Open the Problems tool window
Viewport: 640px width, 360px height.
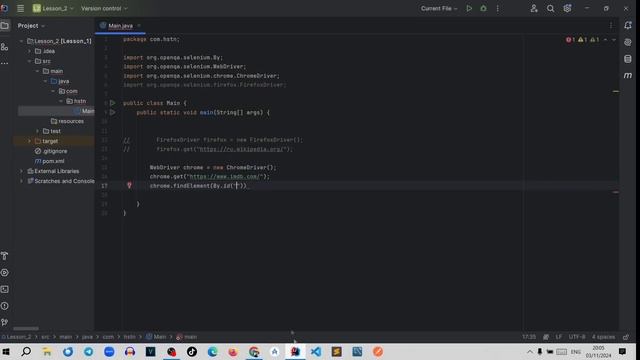pos(4,306)
